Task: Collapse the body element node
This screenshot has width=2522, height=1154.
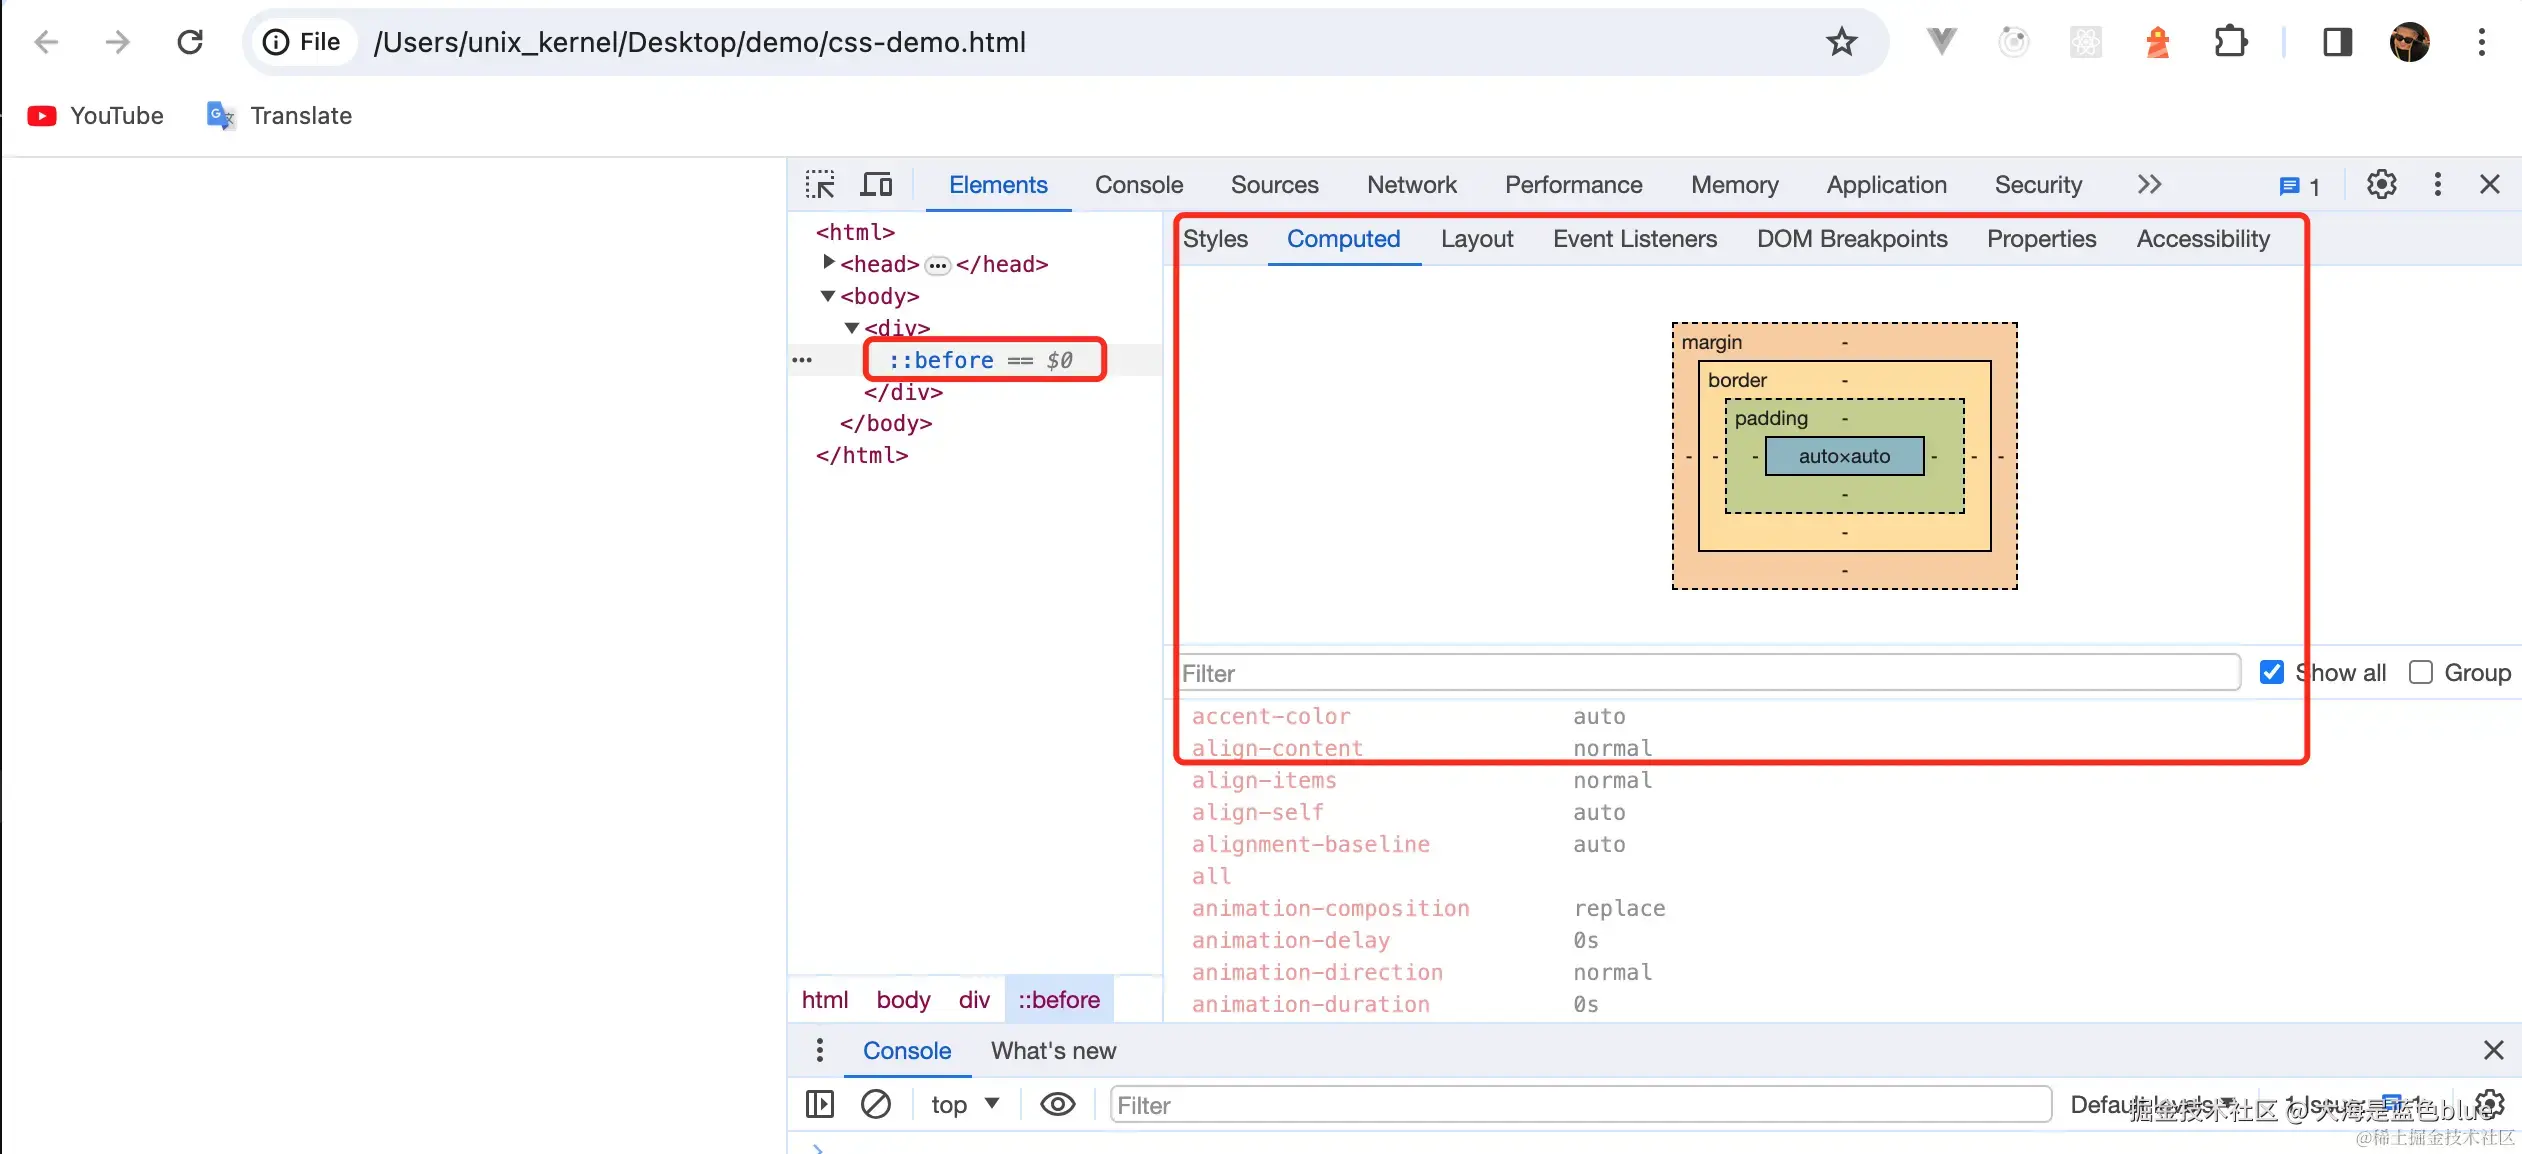Action: click(x=827, y=296)
